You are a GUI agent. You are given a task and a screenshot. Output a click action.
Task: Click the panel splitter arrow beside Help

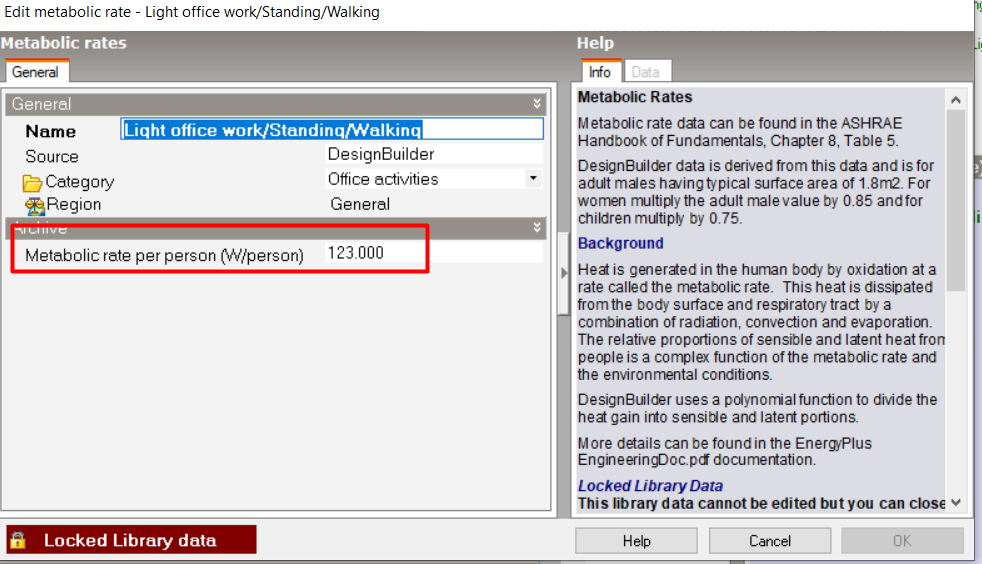(x=564, y=273)
